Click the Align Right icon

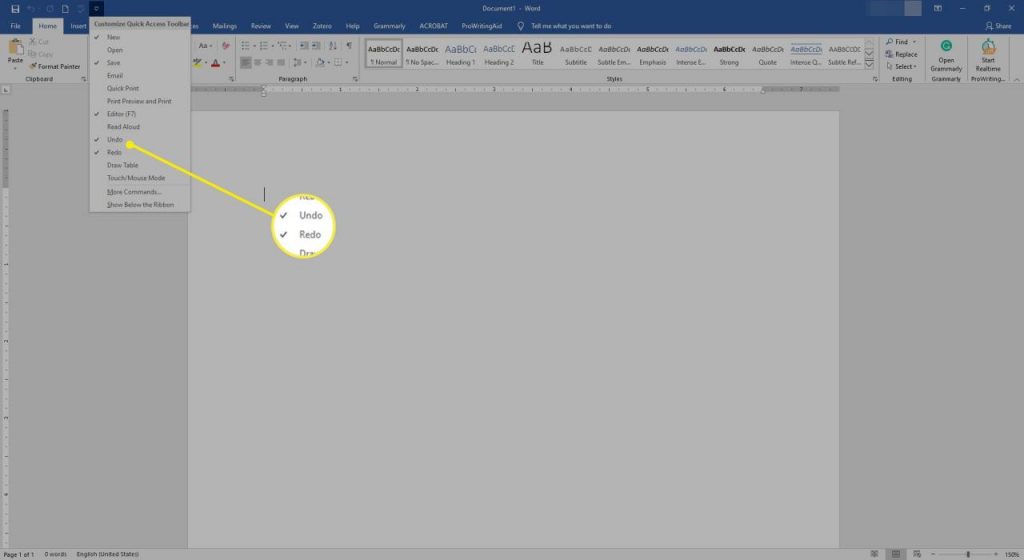click(x=269, y=63)
